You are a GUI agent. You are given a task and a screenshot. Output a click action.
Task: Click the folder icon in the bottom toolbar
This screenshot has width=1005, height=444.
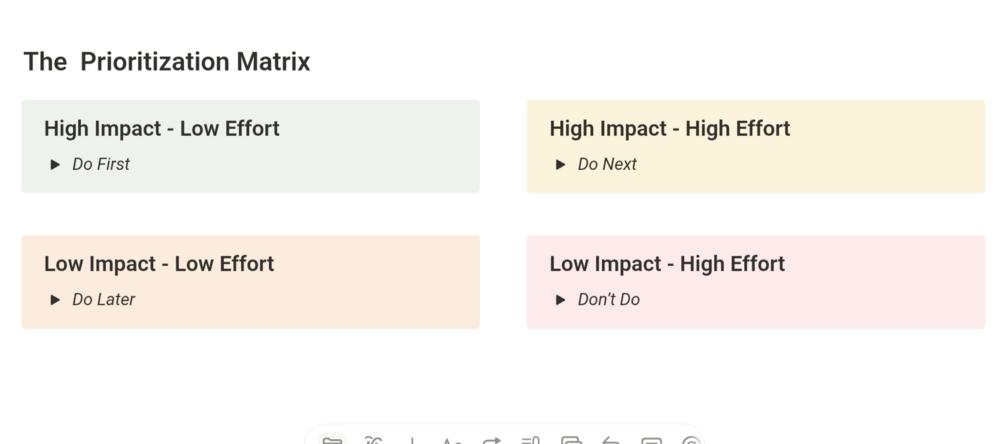pyautogui.click(x=332, y=440)
